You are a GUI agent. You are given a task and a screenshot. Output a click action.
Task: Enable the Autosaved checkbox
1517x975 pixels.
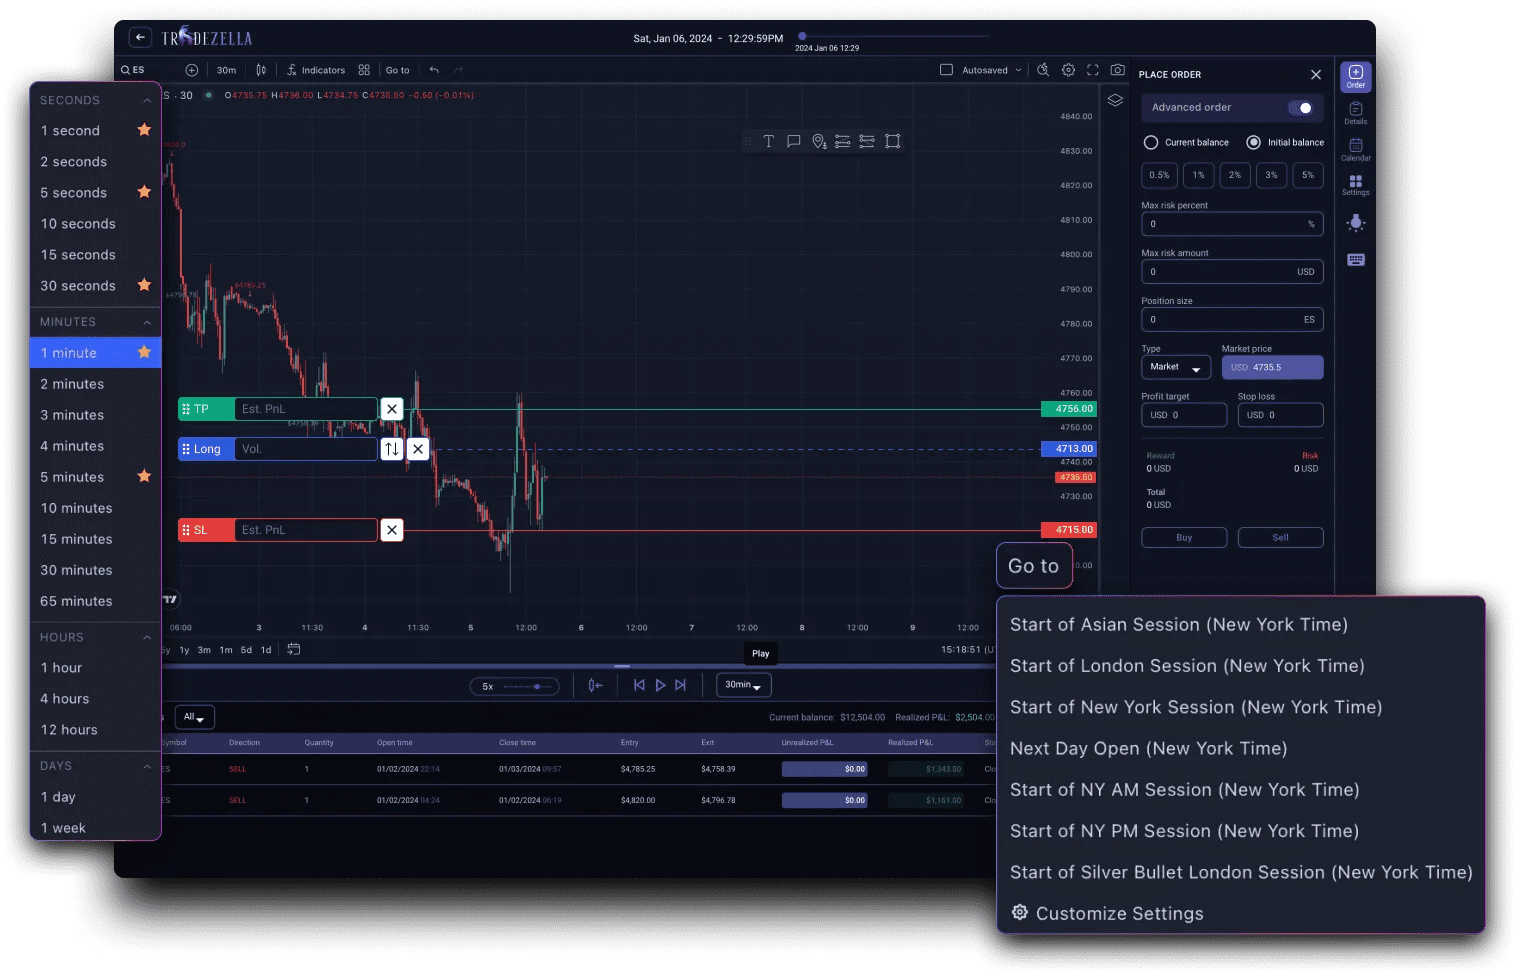945,70
